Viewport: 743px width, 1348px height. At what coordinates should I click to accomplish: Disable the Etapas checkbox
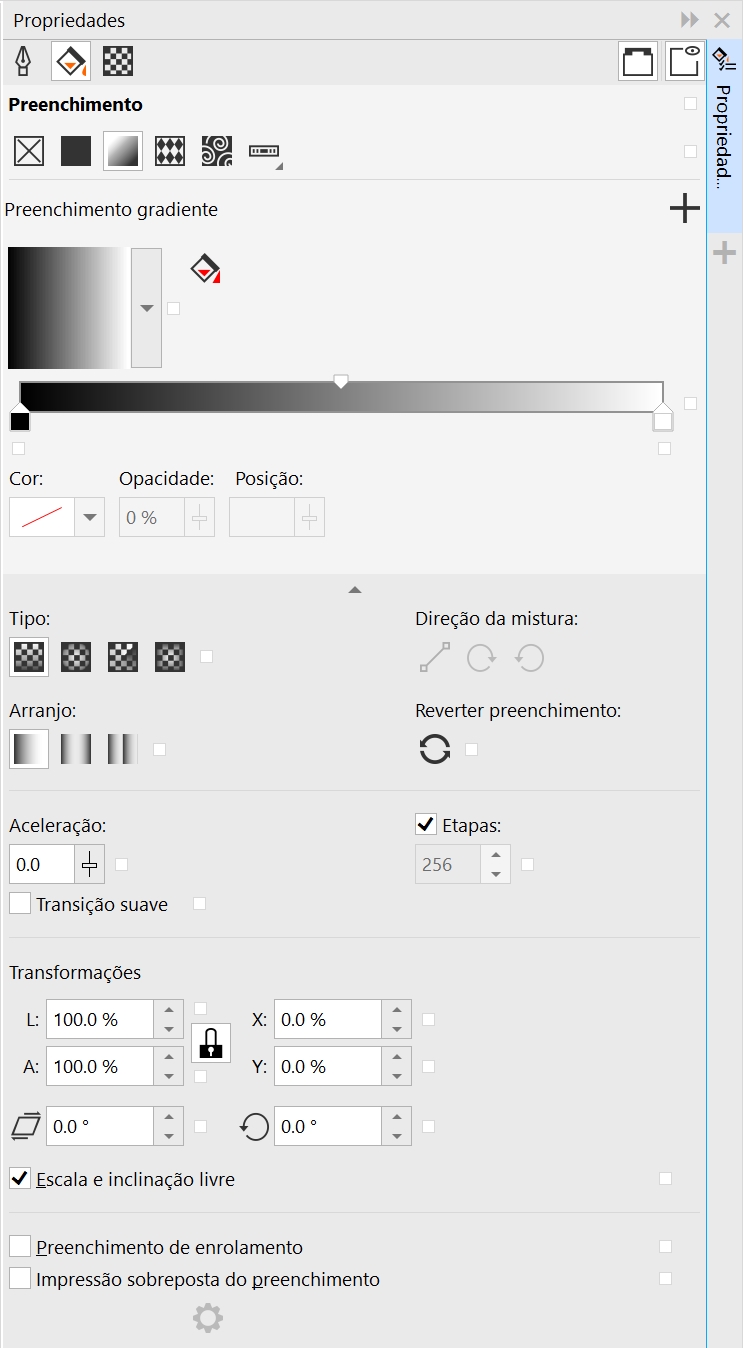426,825
